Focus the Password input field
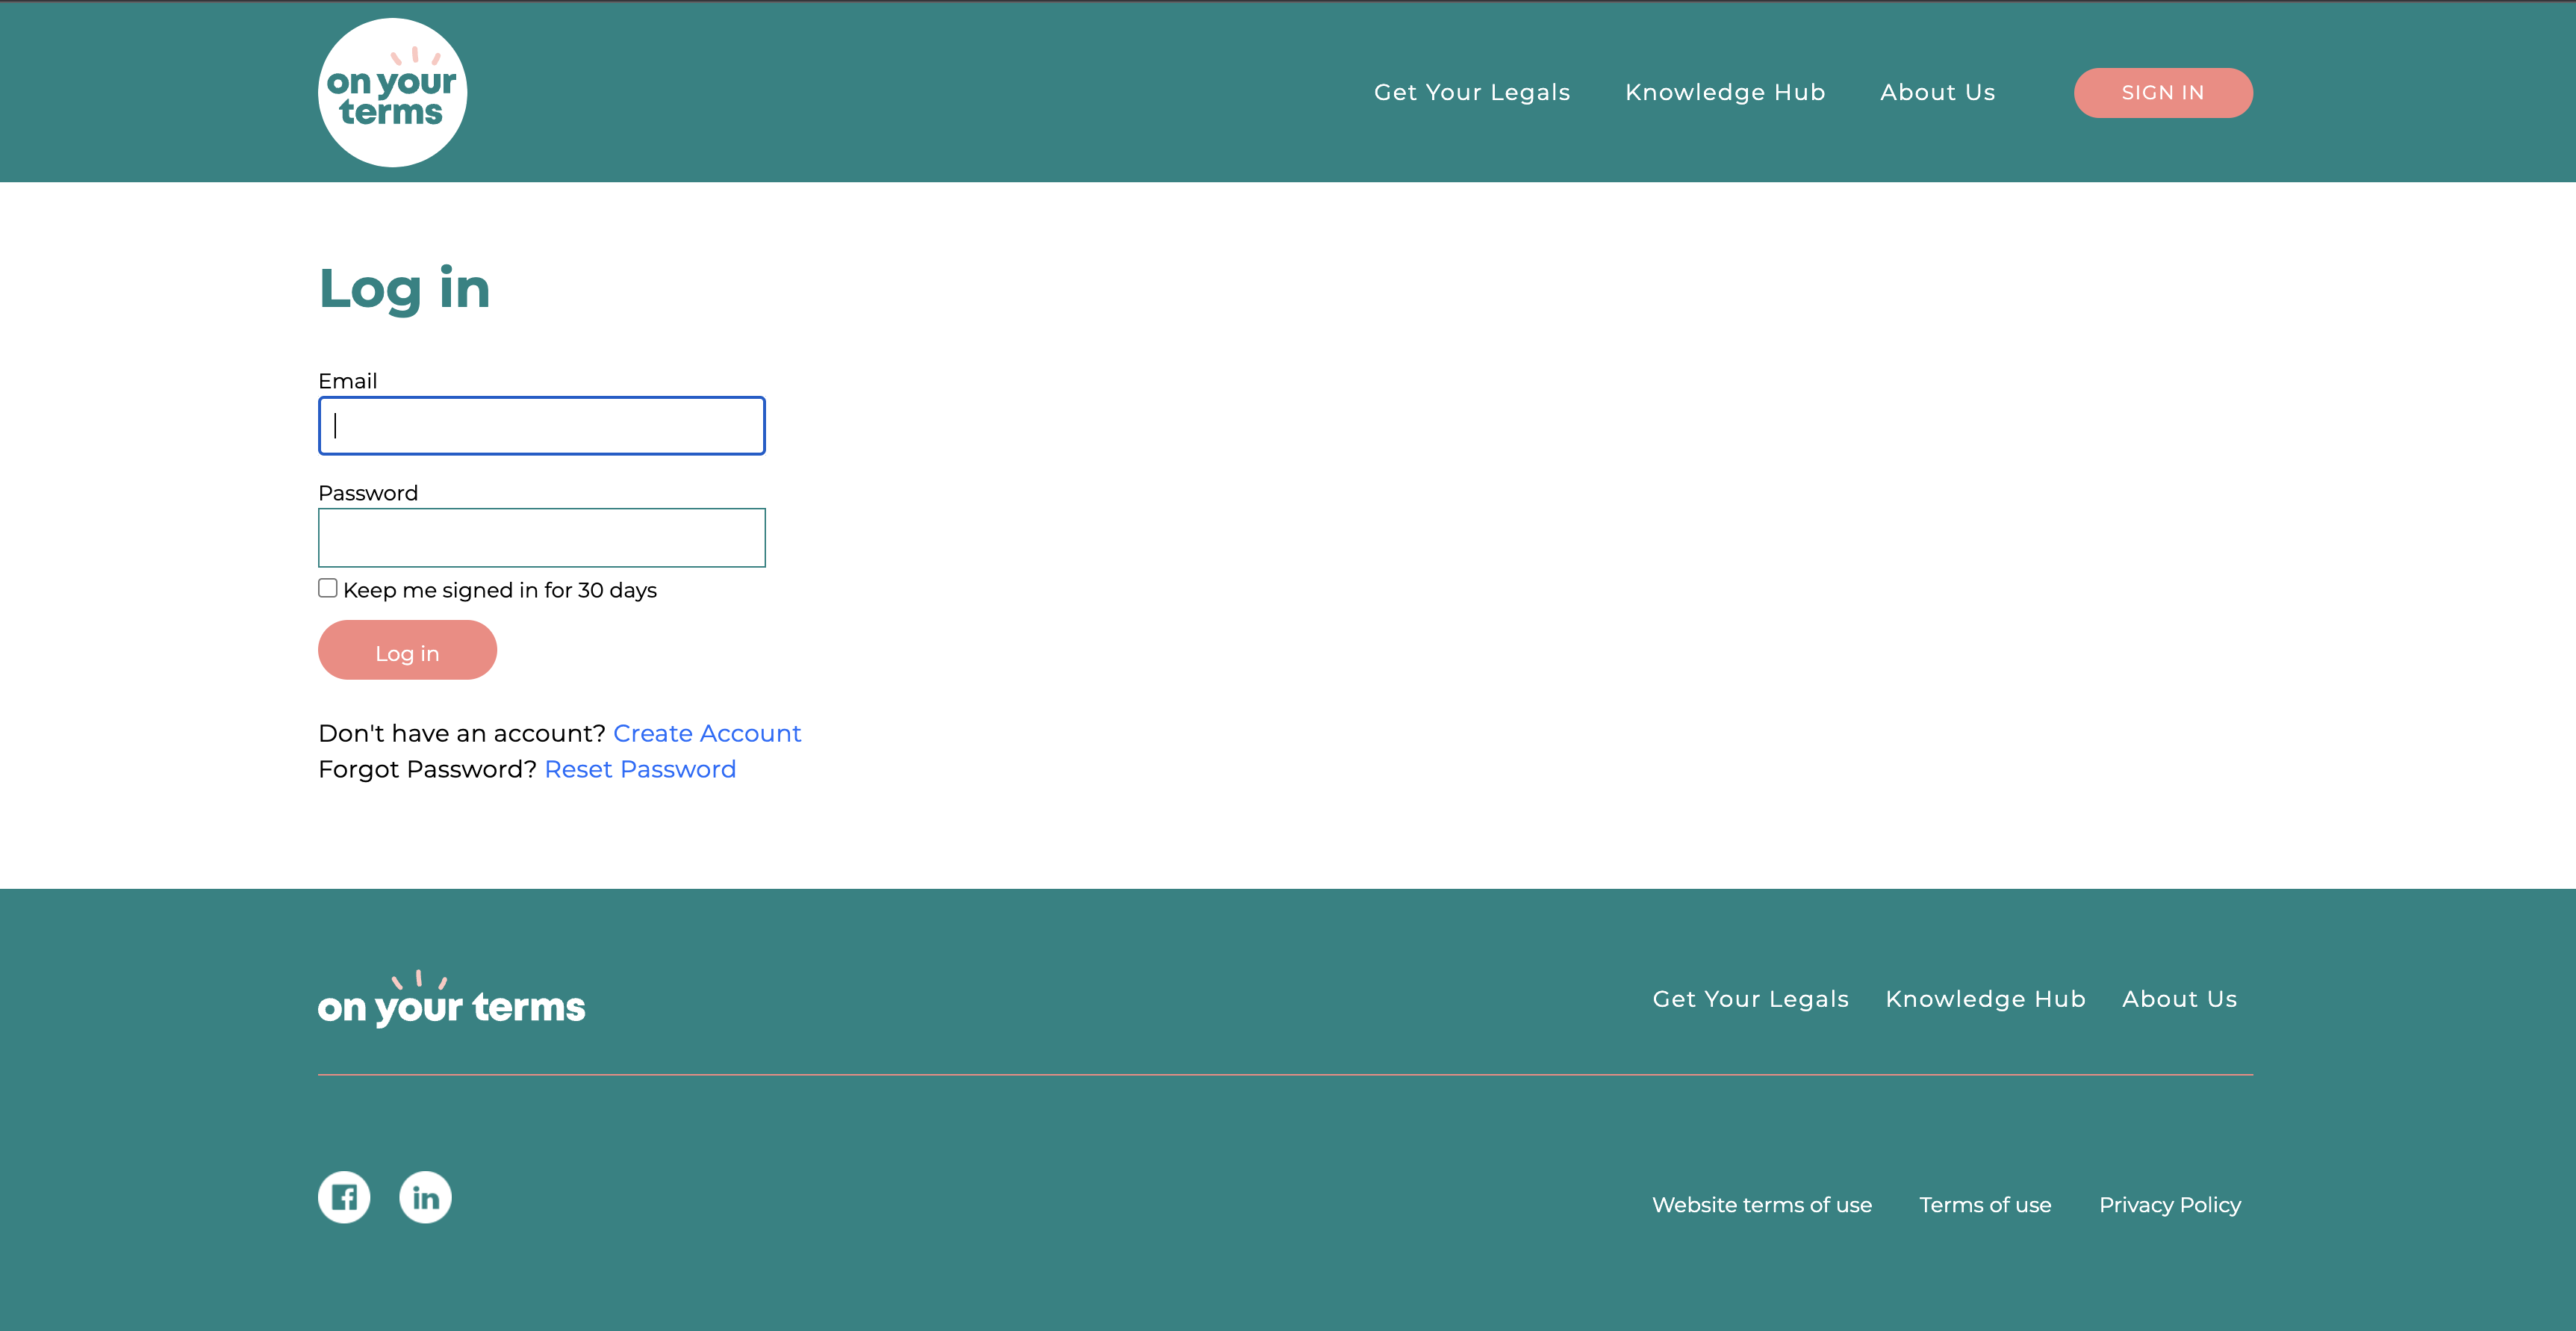 click(542, 538)
